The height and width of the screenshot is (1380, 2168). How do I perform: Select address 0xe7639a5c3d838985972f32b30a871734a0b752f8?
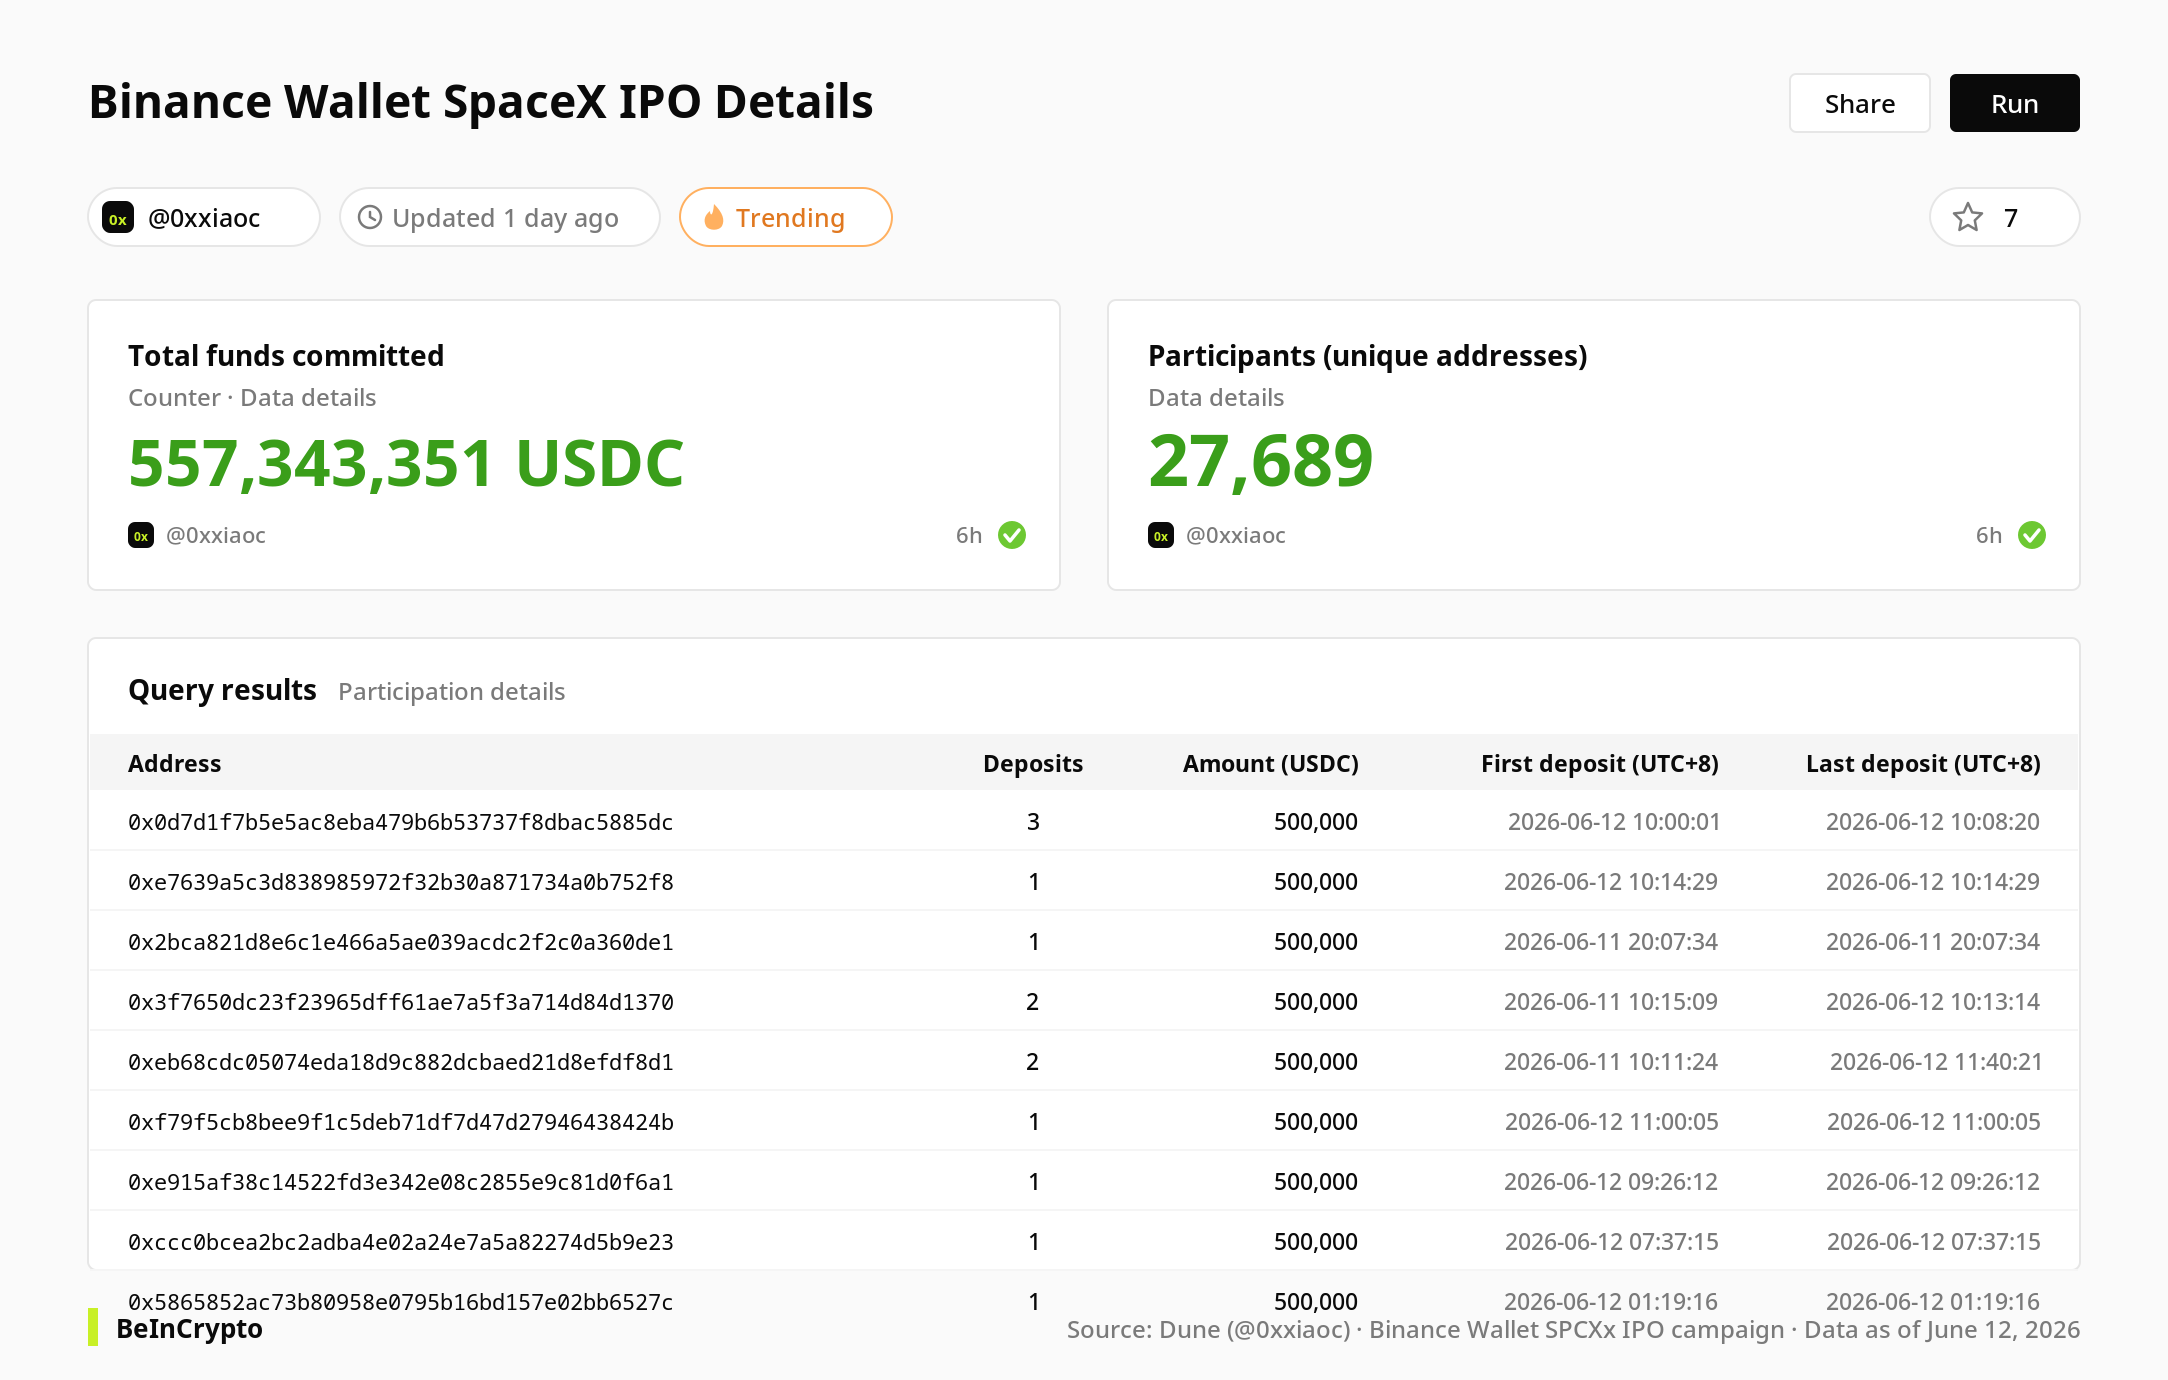[401, 882]
